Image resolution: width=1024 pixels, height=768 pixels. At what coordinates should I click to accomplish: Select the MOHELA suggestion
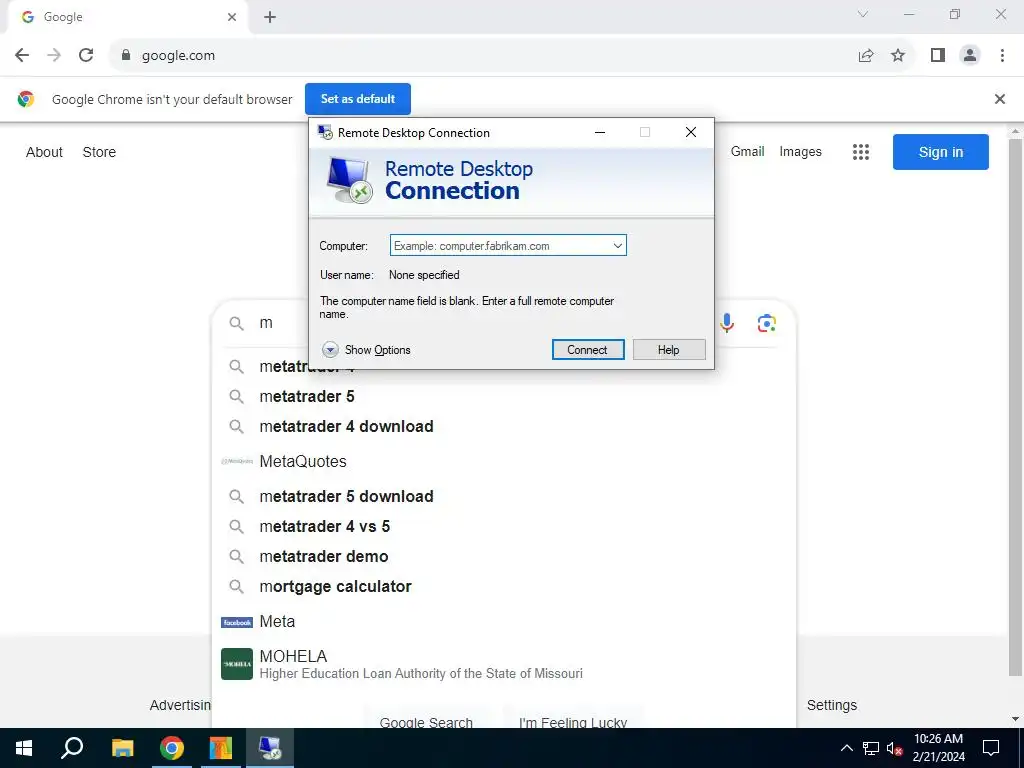pyautogui.click(x=504, y=664)
